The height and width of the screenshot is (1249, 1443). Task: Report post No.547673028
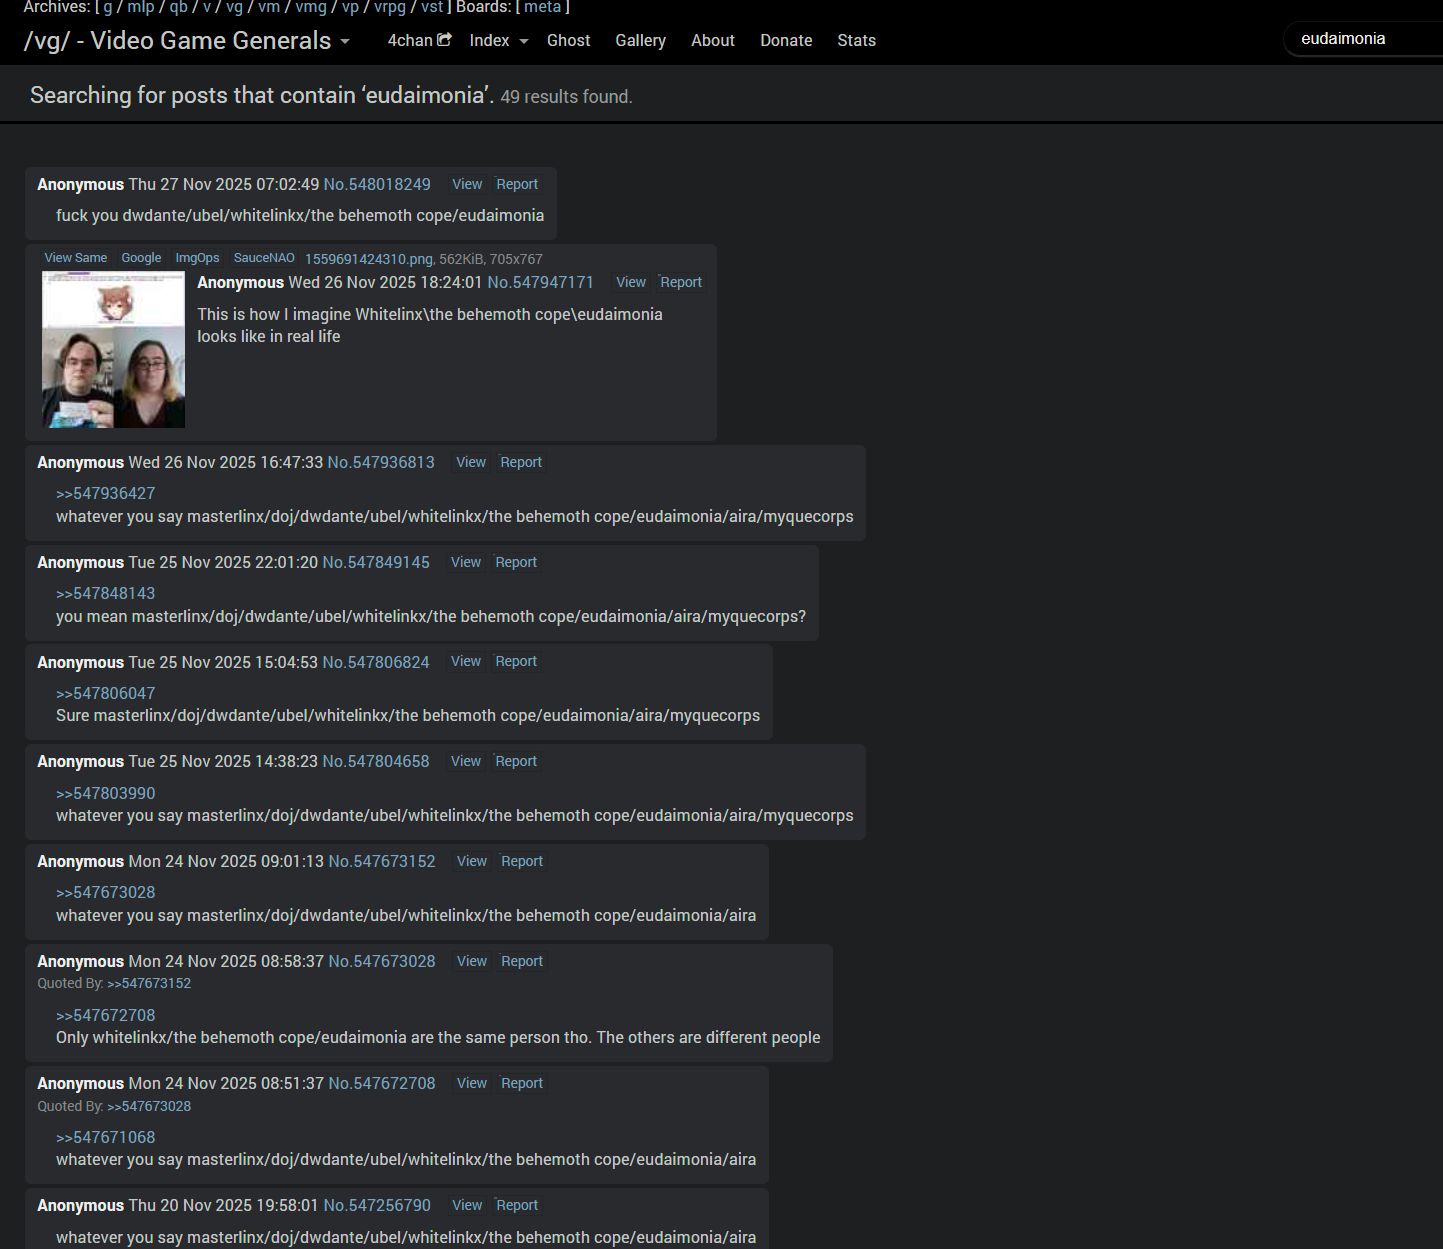[x=522, y=962]
